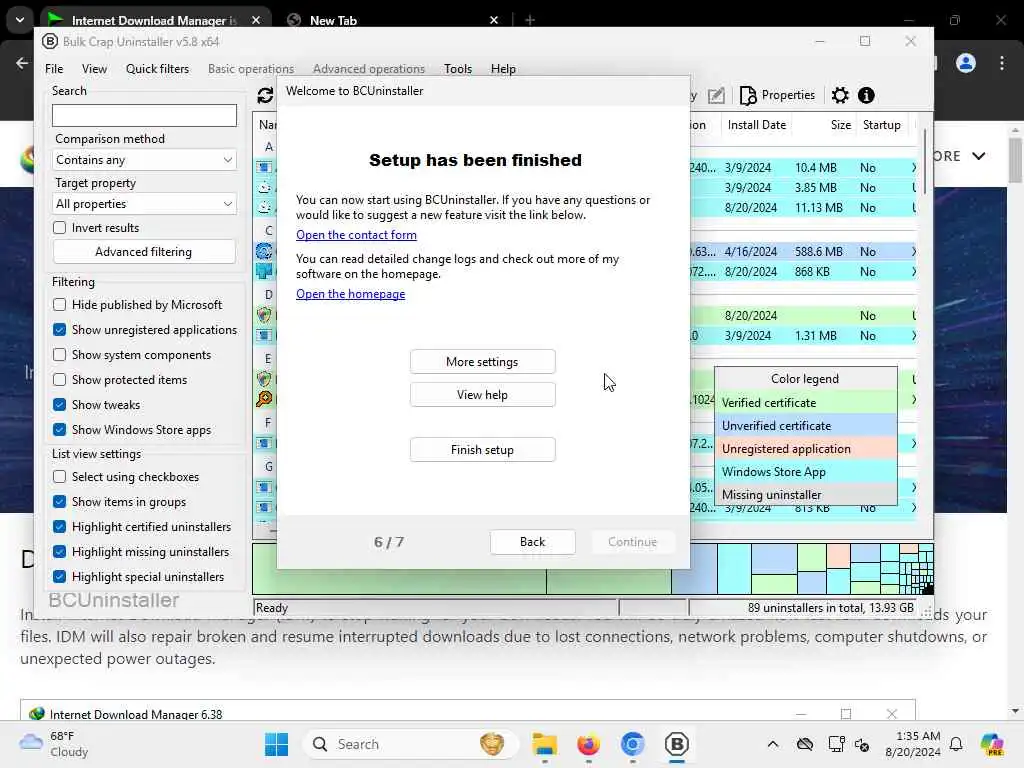Image resolution: width=1024 pixels, height=768 pixels.
Task: Toggle Invert results checkbox
Action: point(59,227)
